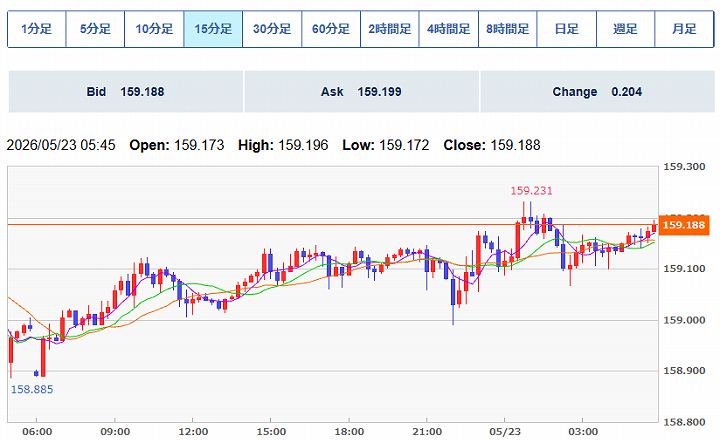Click the 21:00 time axis label
This screenshot has height=443, width=720.
(427, 432)
